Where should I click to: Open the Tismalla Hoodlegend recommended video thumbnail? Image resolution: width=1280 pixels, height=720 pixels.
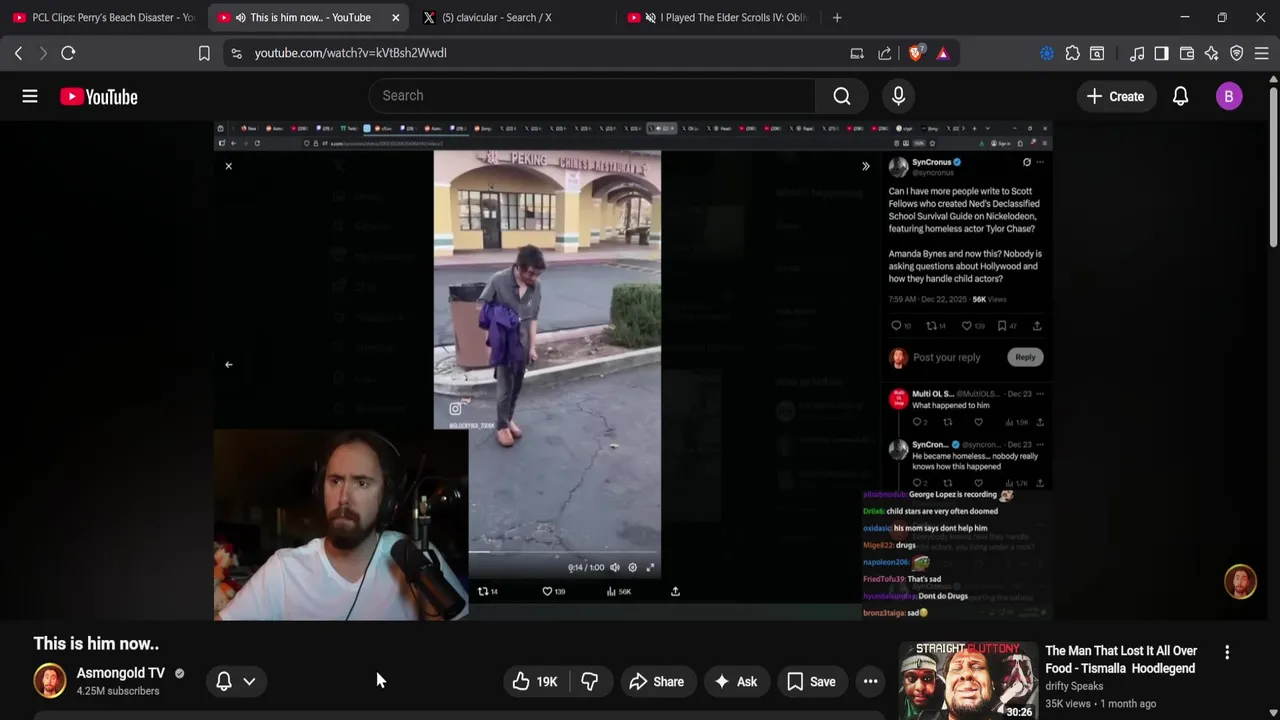click(x=967, y=681)
